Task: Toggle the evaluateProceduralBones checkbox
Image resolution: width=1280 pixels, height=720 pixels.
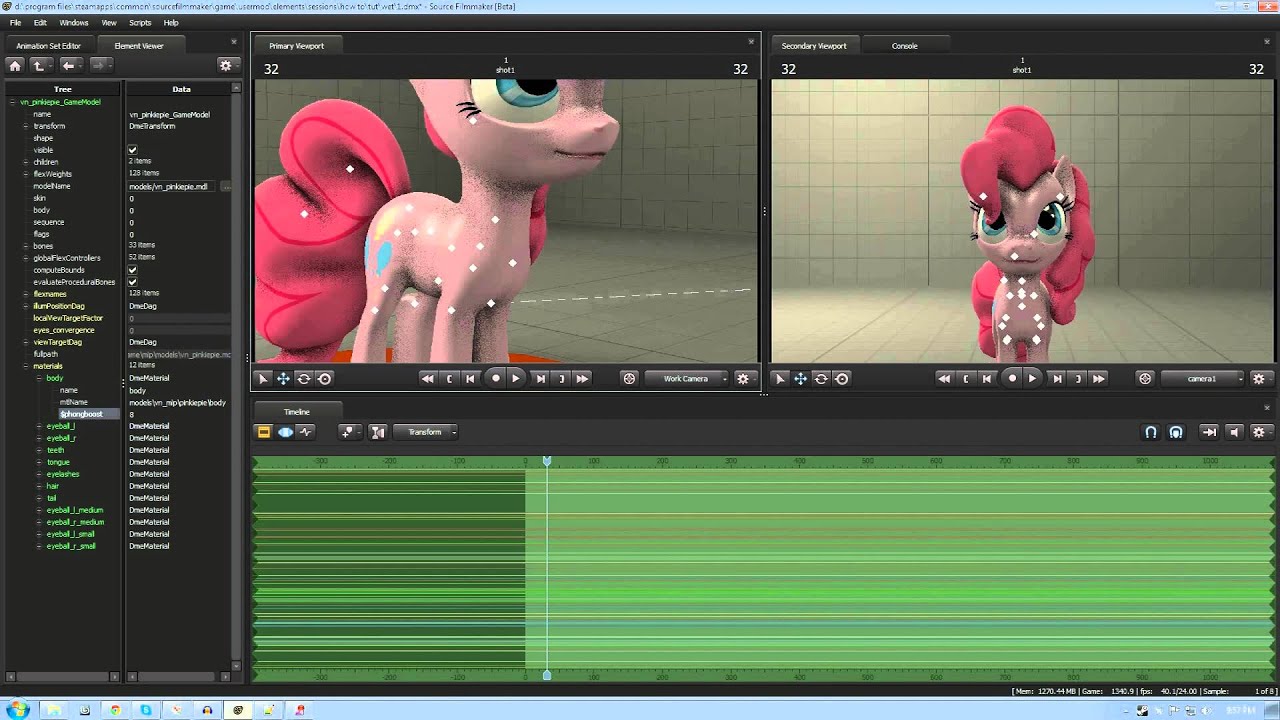Action: [x=132, y=282]
